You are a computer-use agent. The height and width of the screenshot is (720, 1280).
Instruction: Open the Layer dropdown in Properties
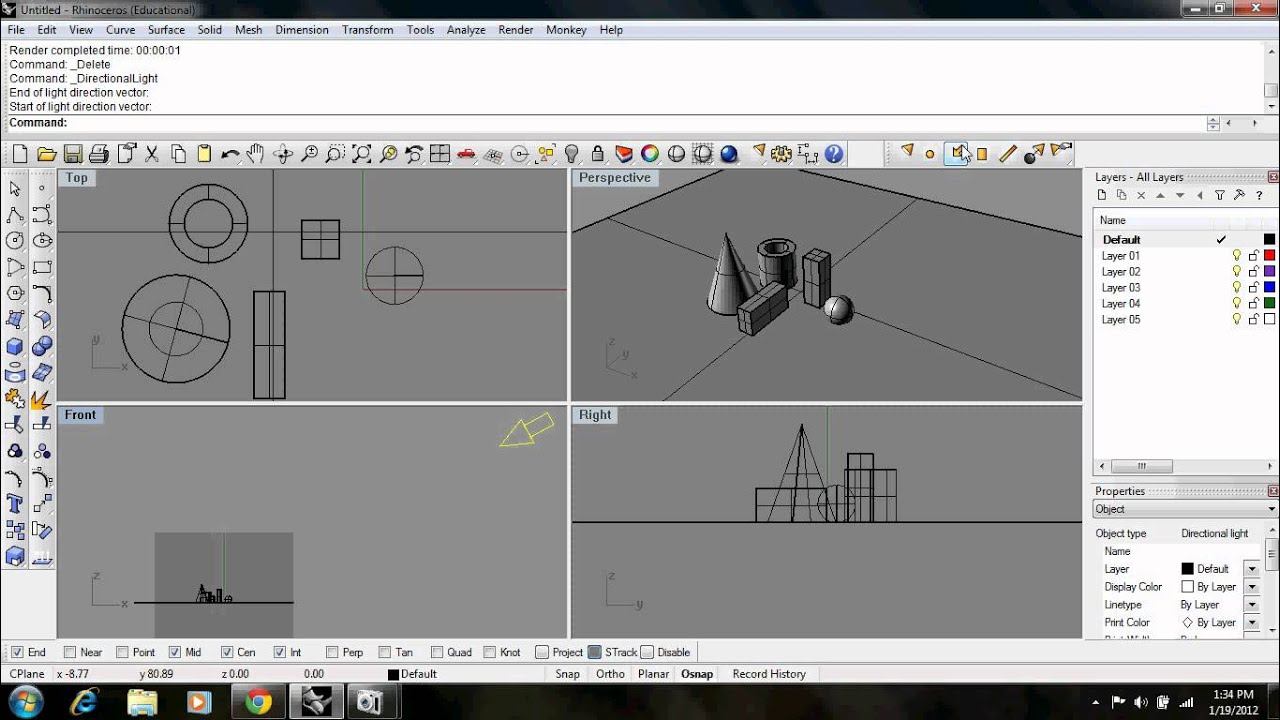click(1251, 569)
